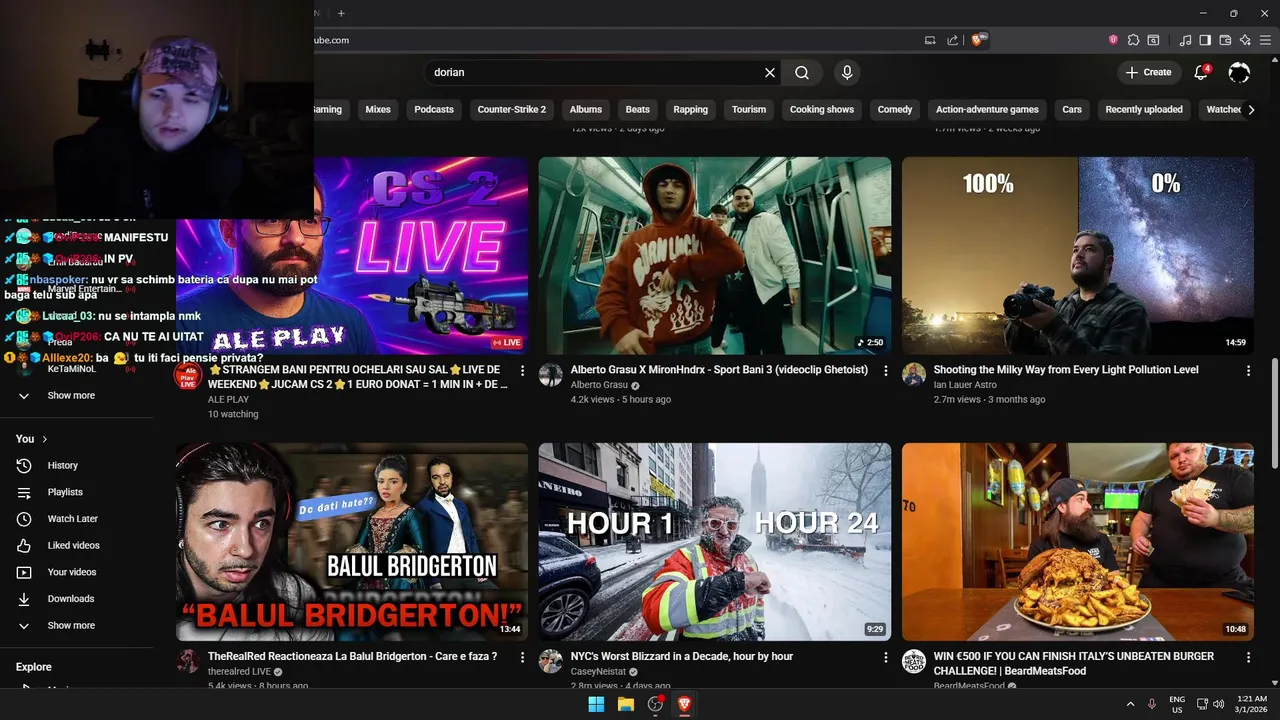This screenshot has height=720, width=1280.
Task: Open options for ALE PLAY live video
Action: click(522, 370)
